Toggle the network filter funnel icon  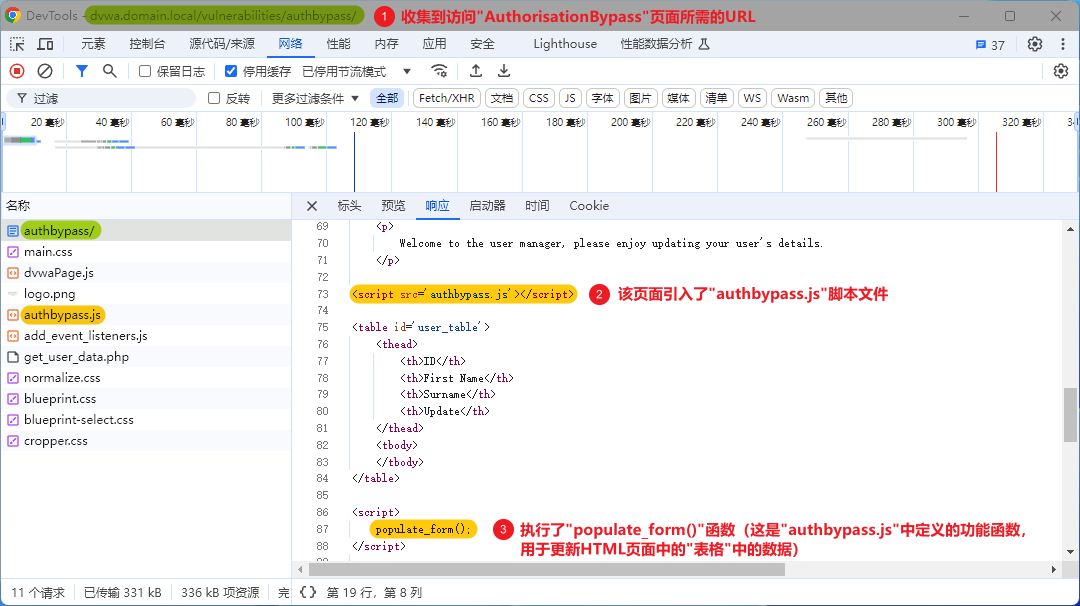81,71
